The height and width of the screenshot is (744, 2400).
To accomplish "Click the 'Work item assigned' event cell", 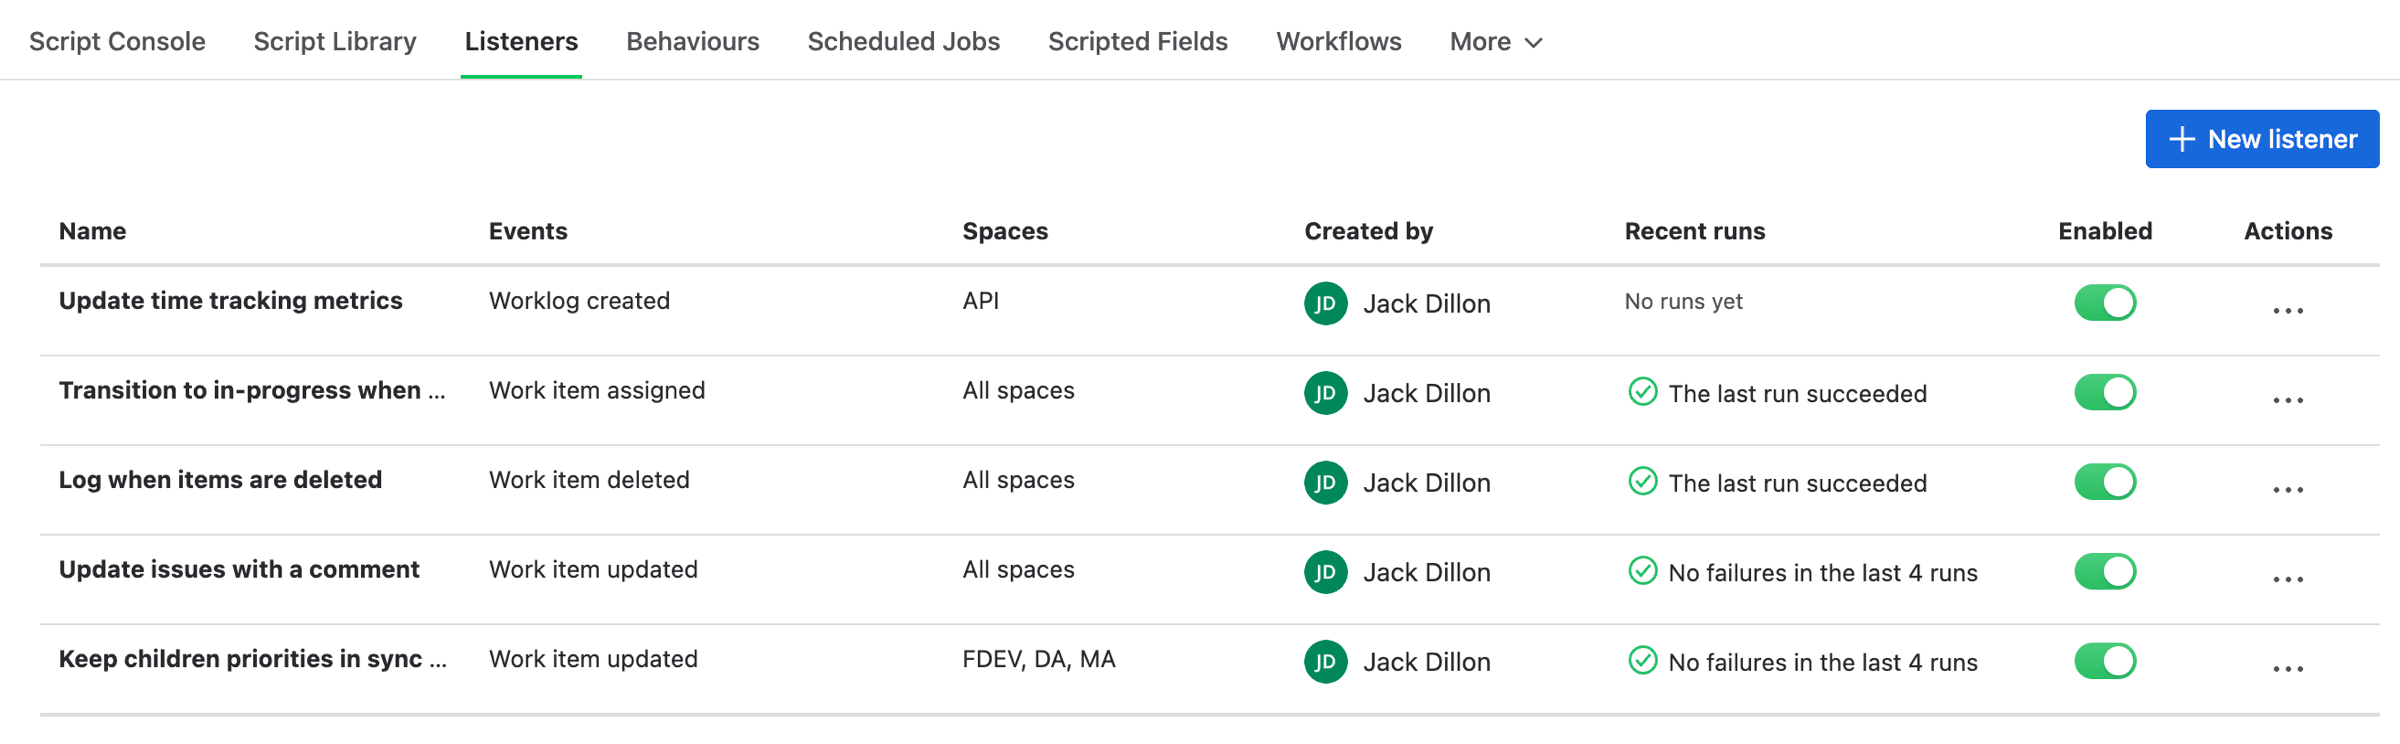I will (x=597, y=391).
